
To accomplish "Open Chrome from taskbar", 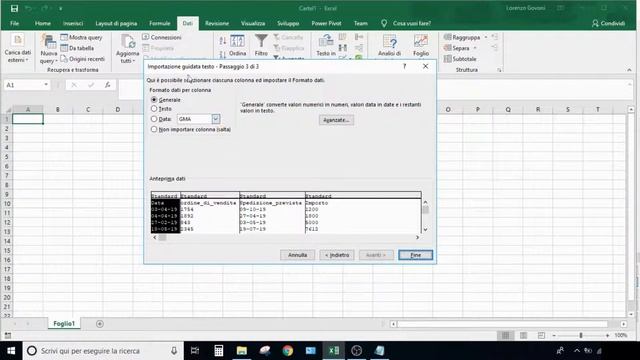I will click(288, 351).
